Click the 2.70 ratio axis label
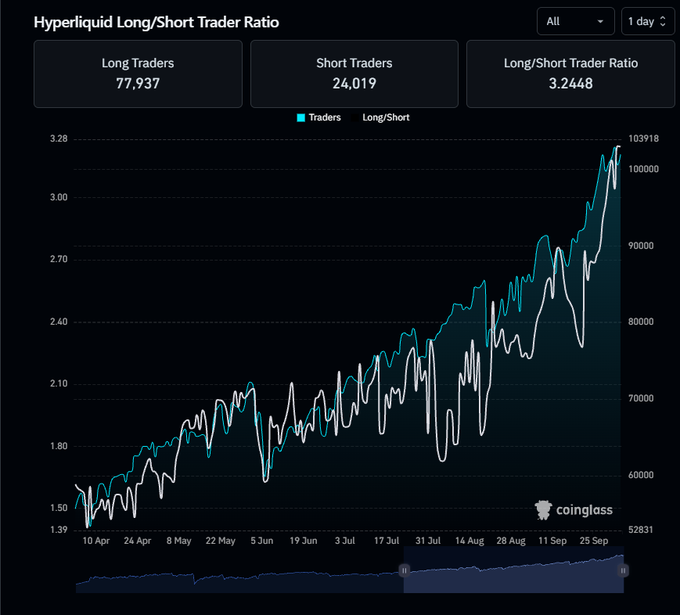The height and width of the screenshot is (615, 680). click(x=59, y=259)
